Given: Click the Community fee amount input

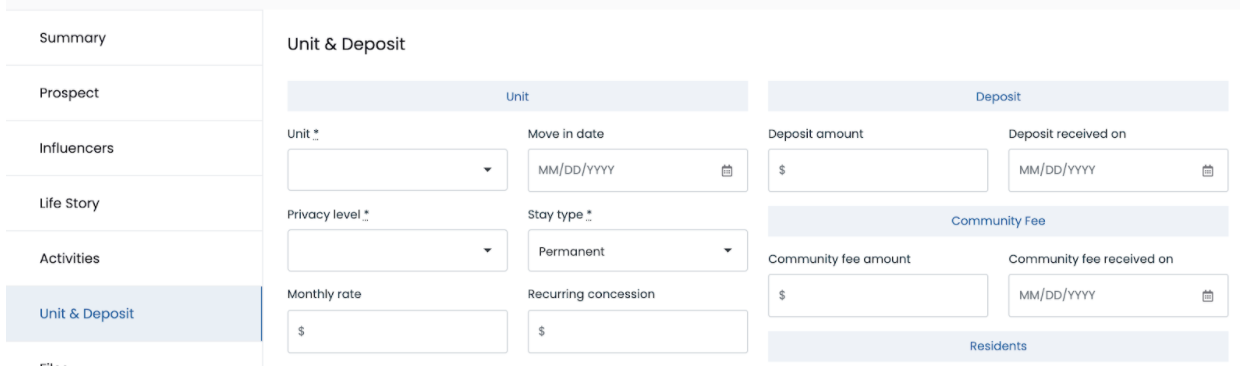Looking at the screenshot, I should click(878, 295).
